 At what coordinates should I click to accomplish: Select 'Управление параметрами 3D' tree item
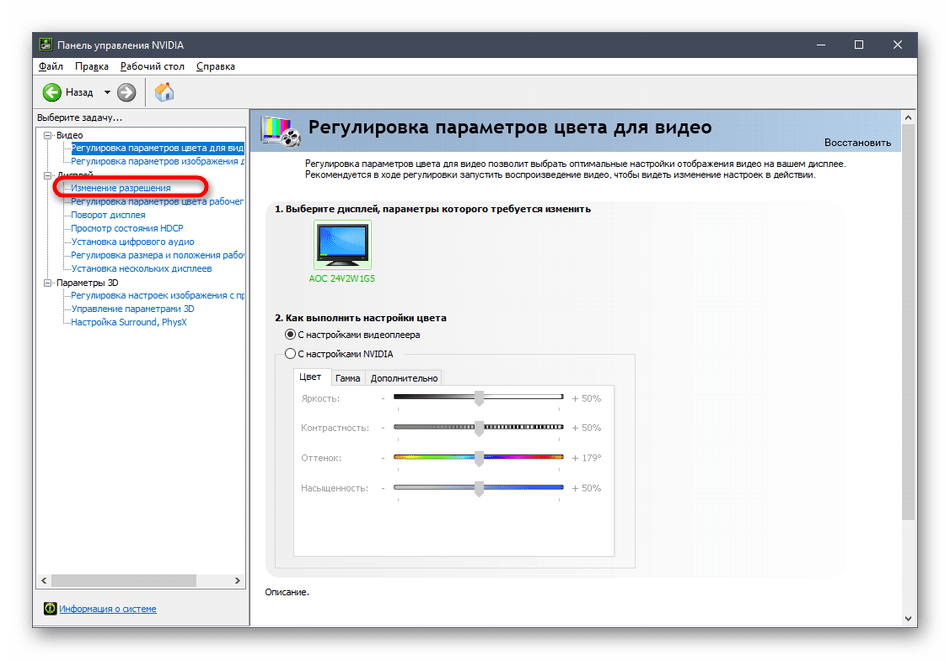132,309
